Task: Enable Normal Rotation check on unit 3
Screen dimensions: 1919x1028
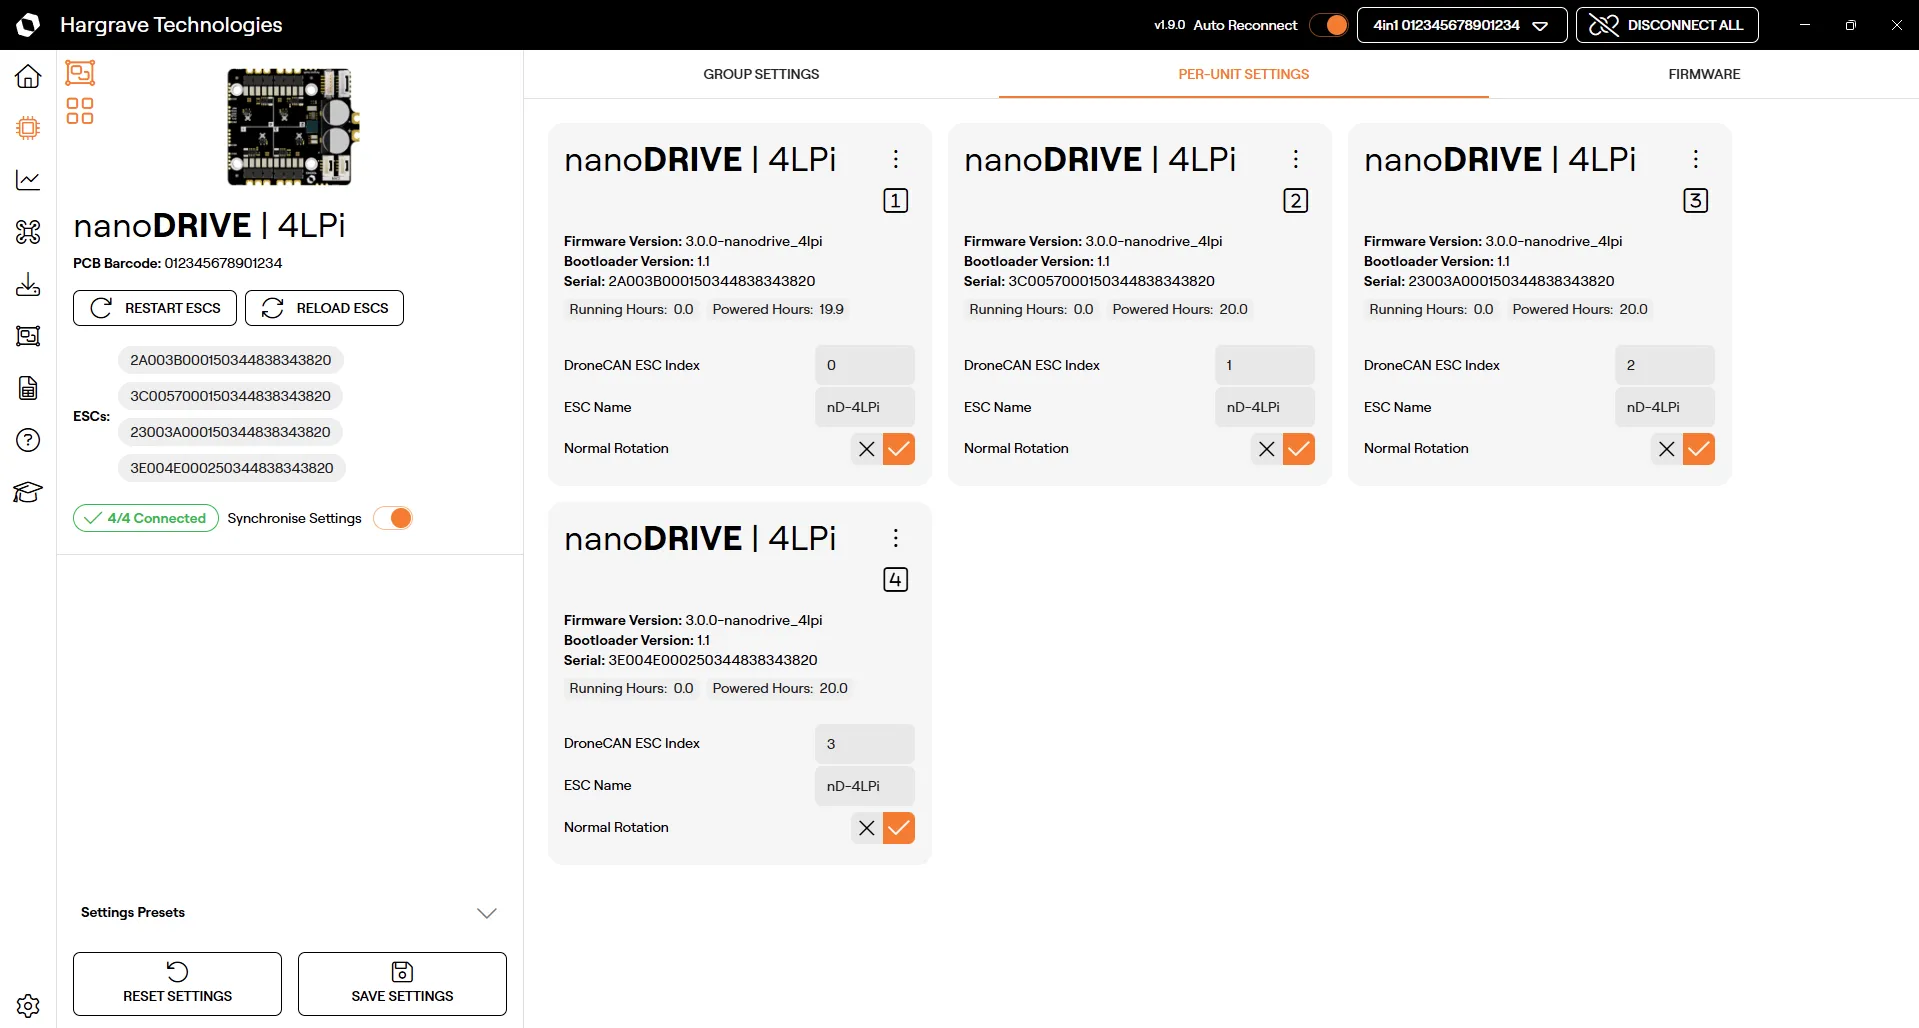Action: 1699,449
